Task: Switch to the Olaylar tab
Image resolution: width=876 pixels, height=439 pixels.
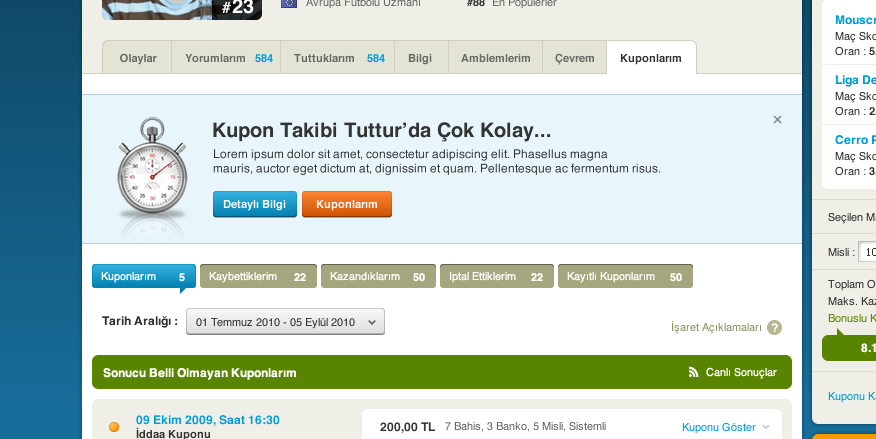Action: click(138, 59)
